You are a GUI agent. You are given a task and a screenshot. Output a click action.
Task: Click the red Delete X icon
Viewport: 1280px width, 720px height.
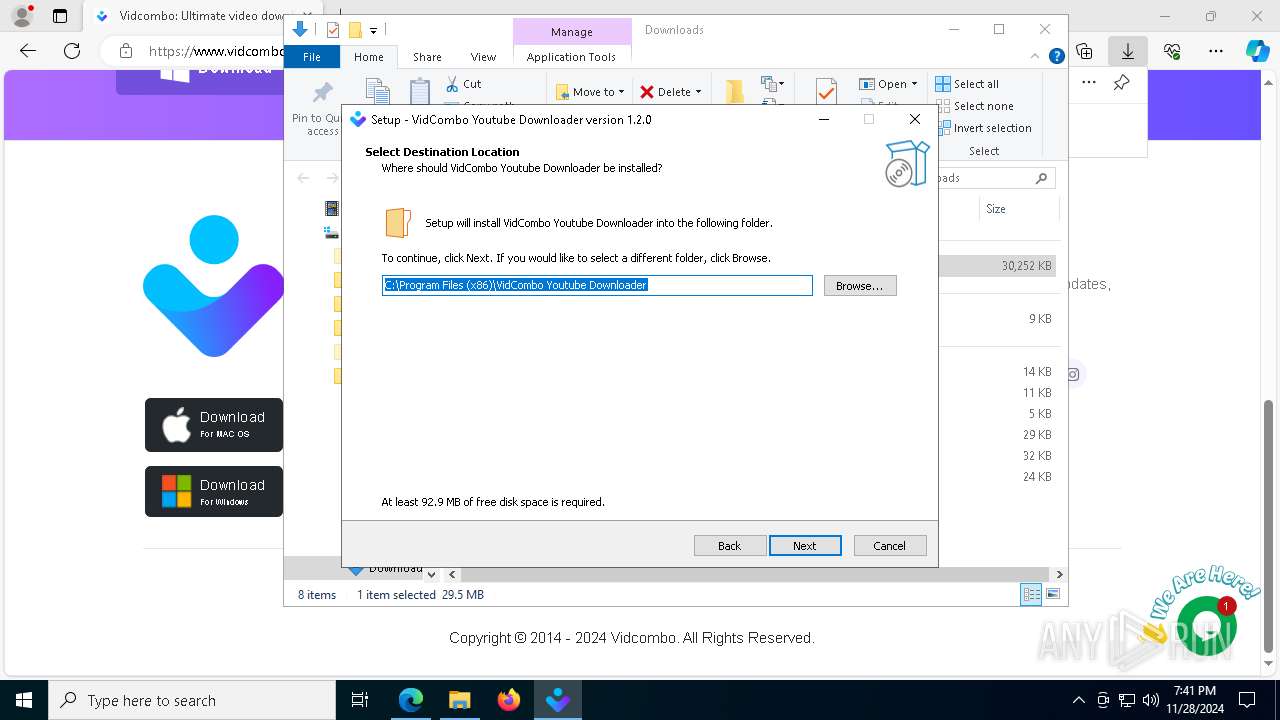[x=647, y=92]
